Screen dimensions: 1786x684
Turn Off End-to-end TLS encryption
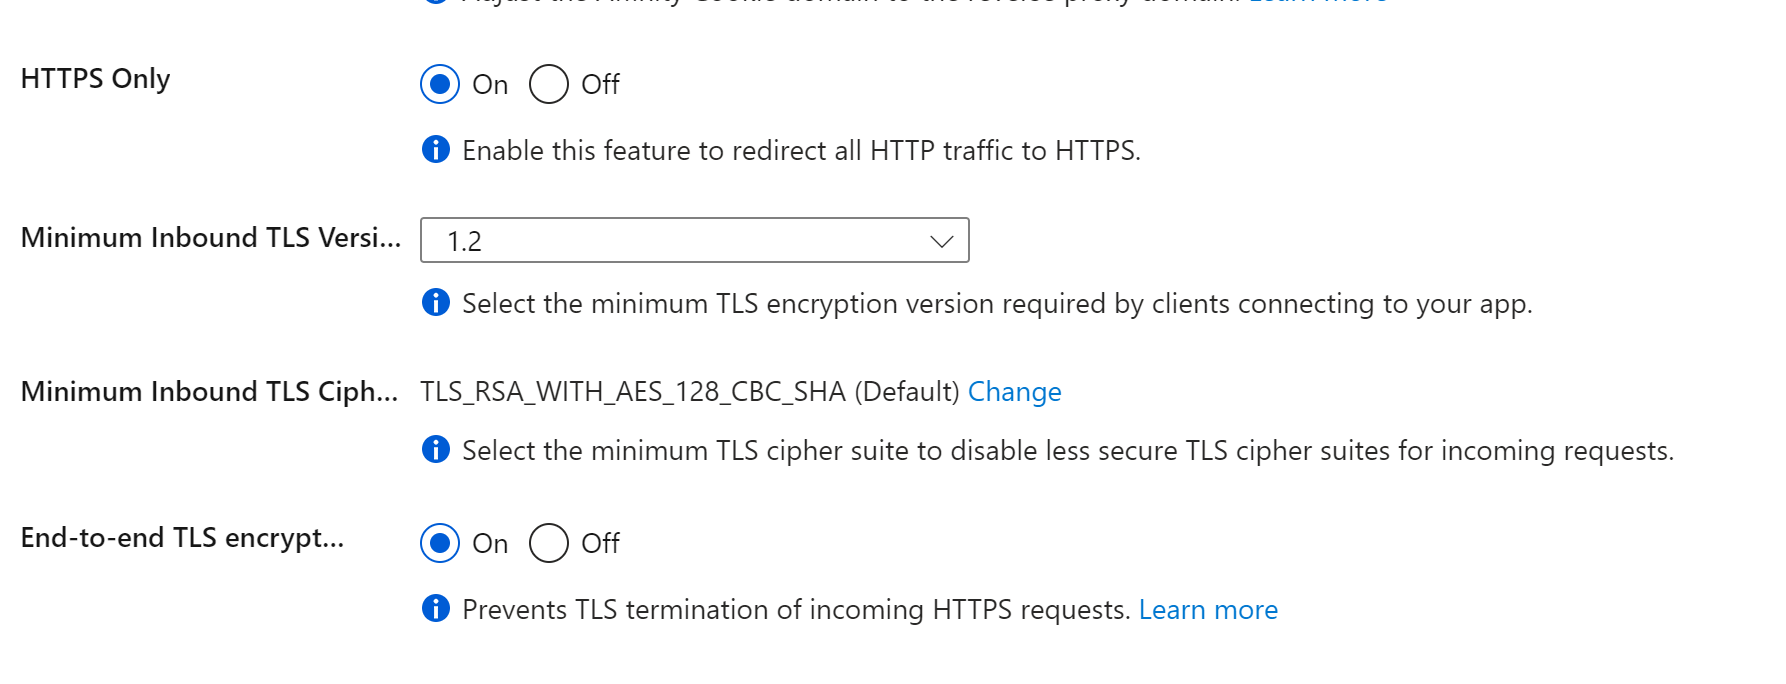tap(549, 543)
